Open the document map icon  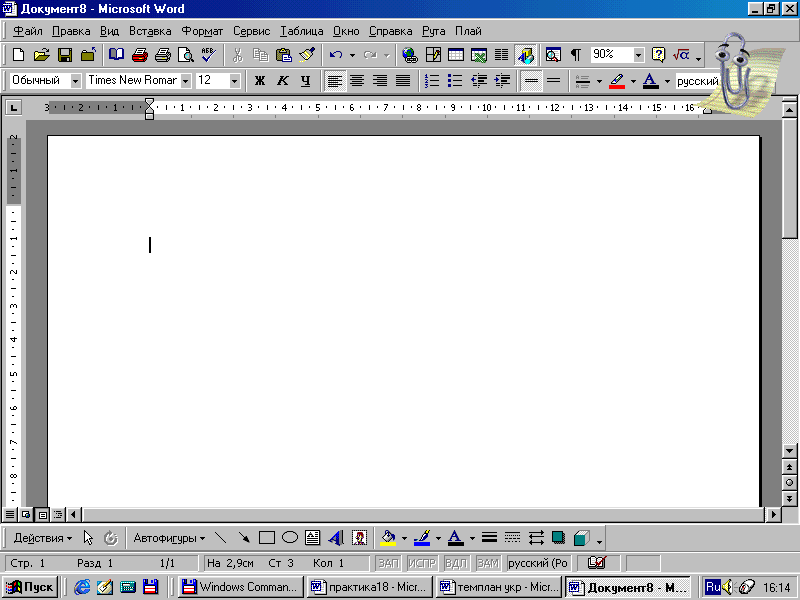[x=553, y=55]
